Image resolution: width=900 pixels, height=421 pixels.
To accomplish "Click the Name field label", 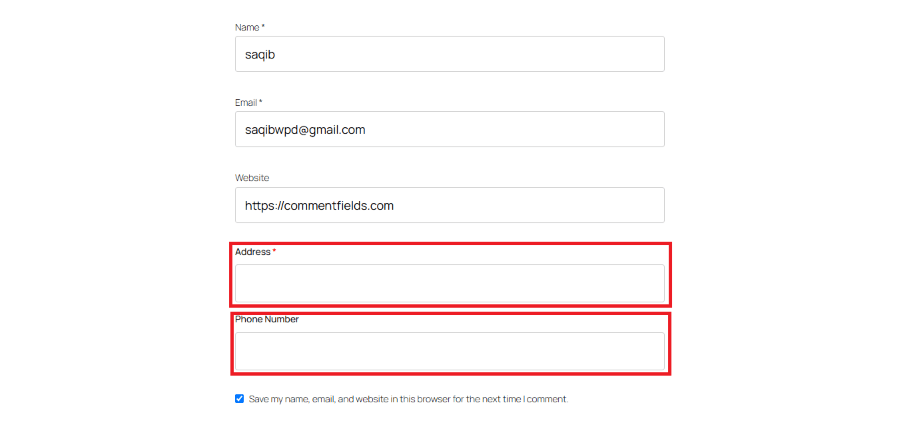I will tap(247, 27).
